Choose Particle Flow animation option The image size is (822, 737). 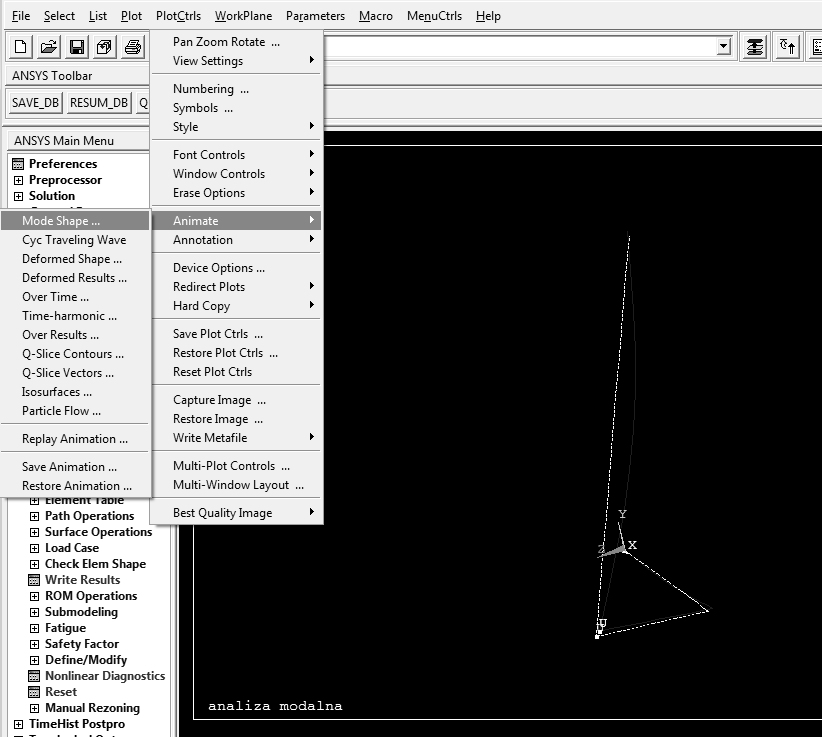pos(75,411)
